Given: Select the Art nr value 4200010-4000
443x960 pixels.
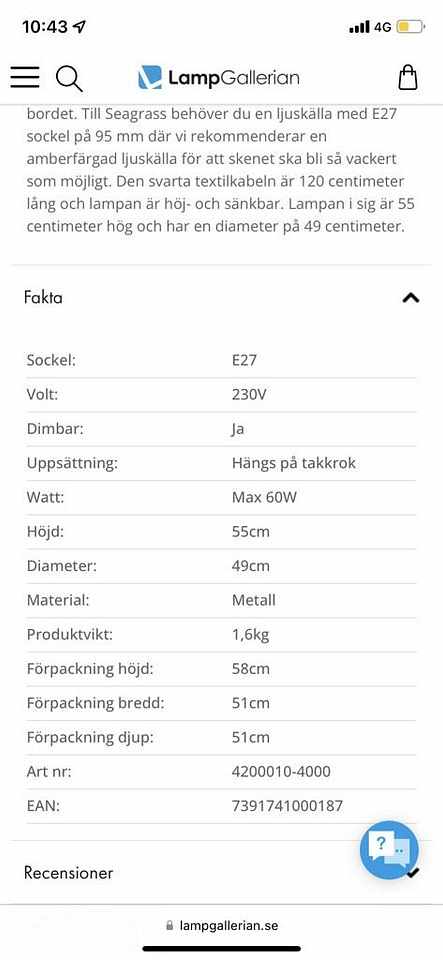Looking at the screenshot, I should coord(281,772).
